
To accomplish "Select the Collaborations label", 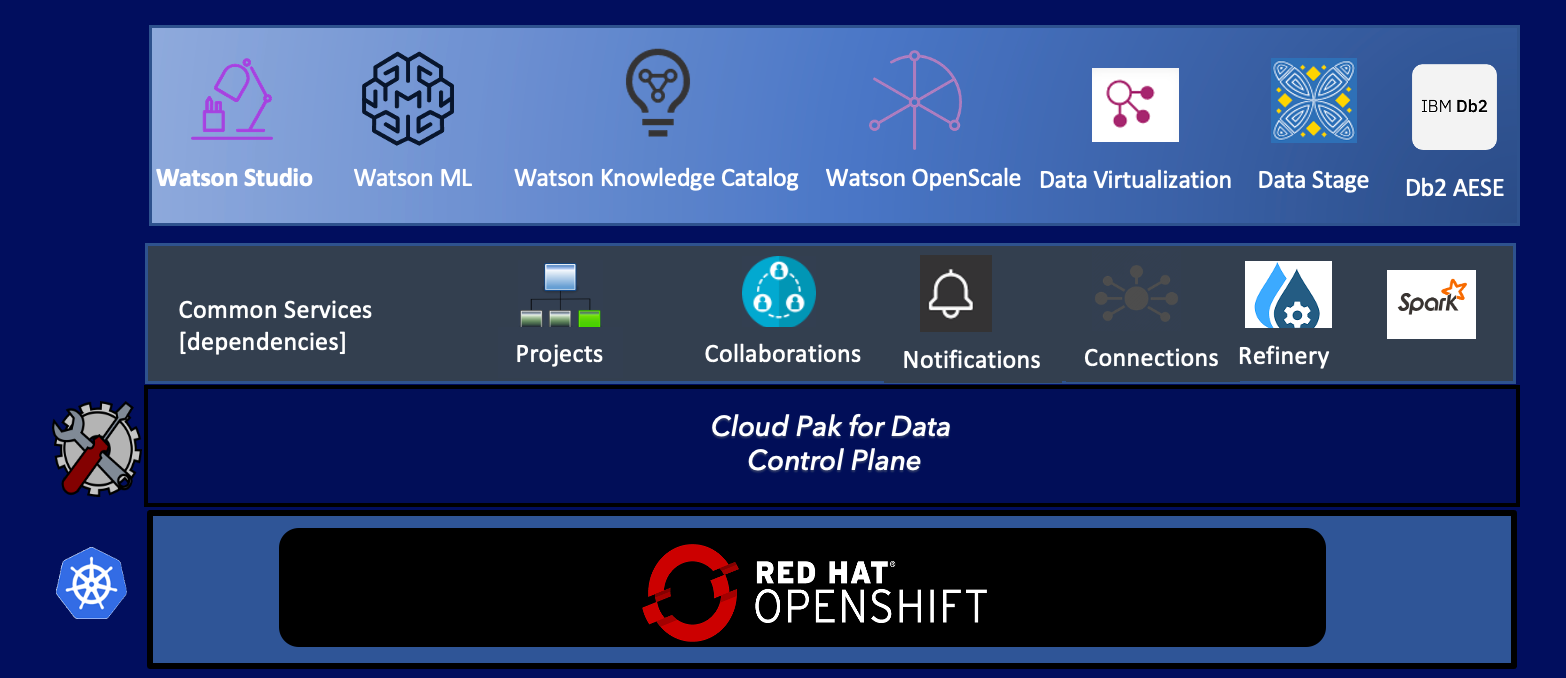I will 782,354.
